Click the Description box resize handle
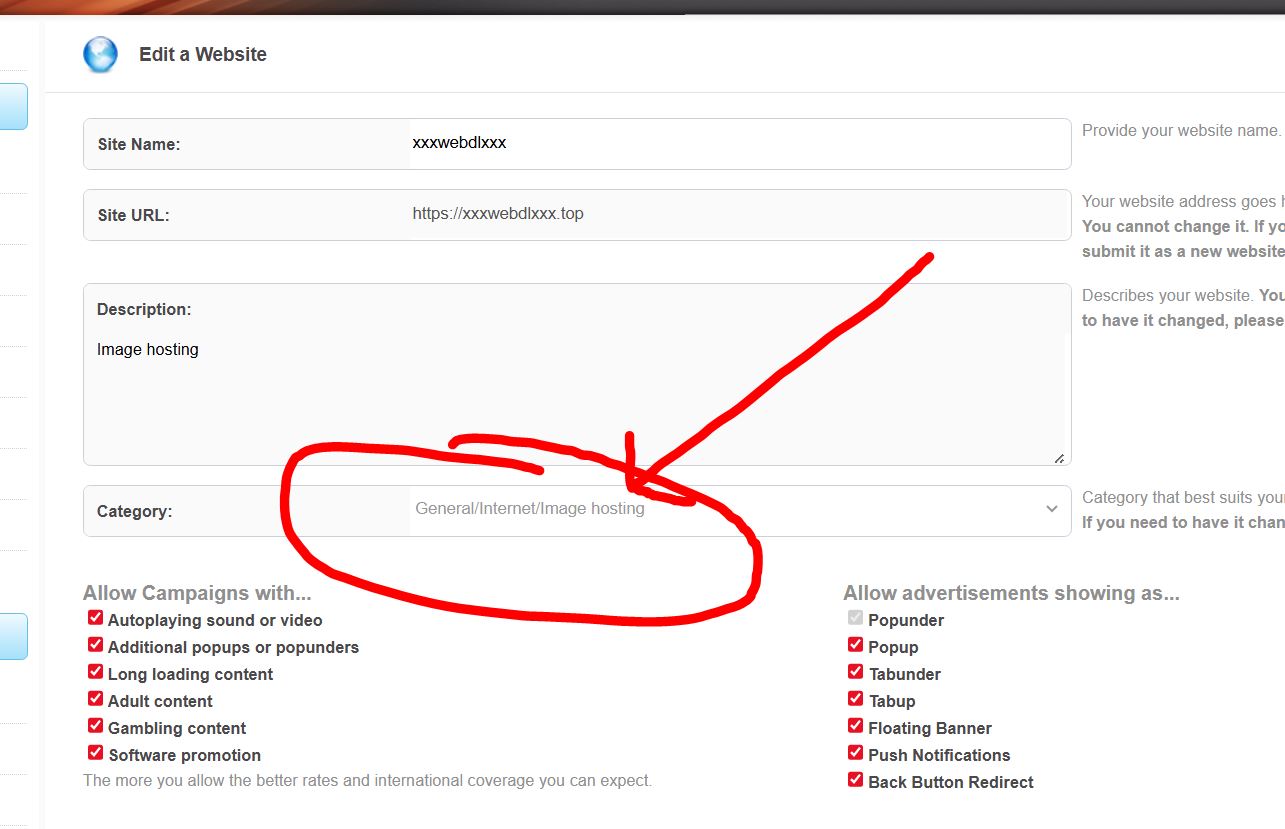 [x=1059, y=458]
